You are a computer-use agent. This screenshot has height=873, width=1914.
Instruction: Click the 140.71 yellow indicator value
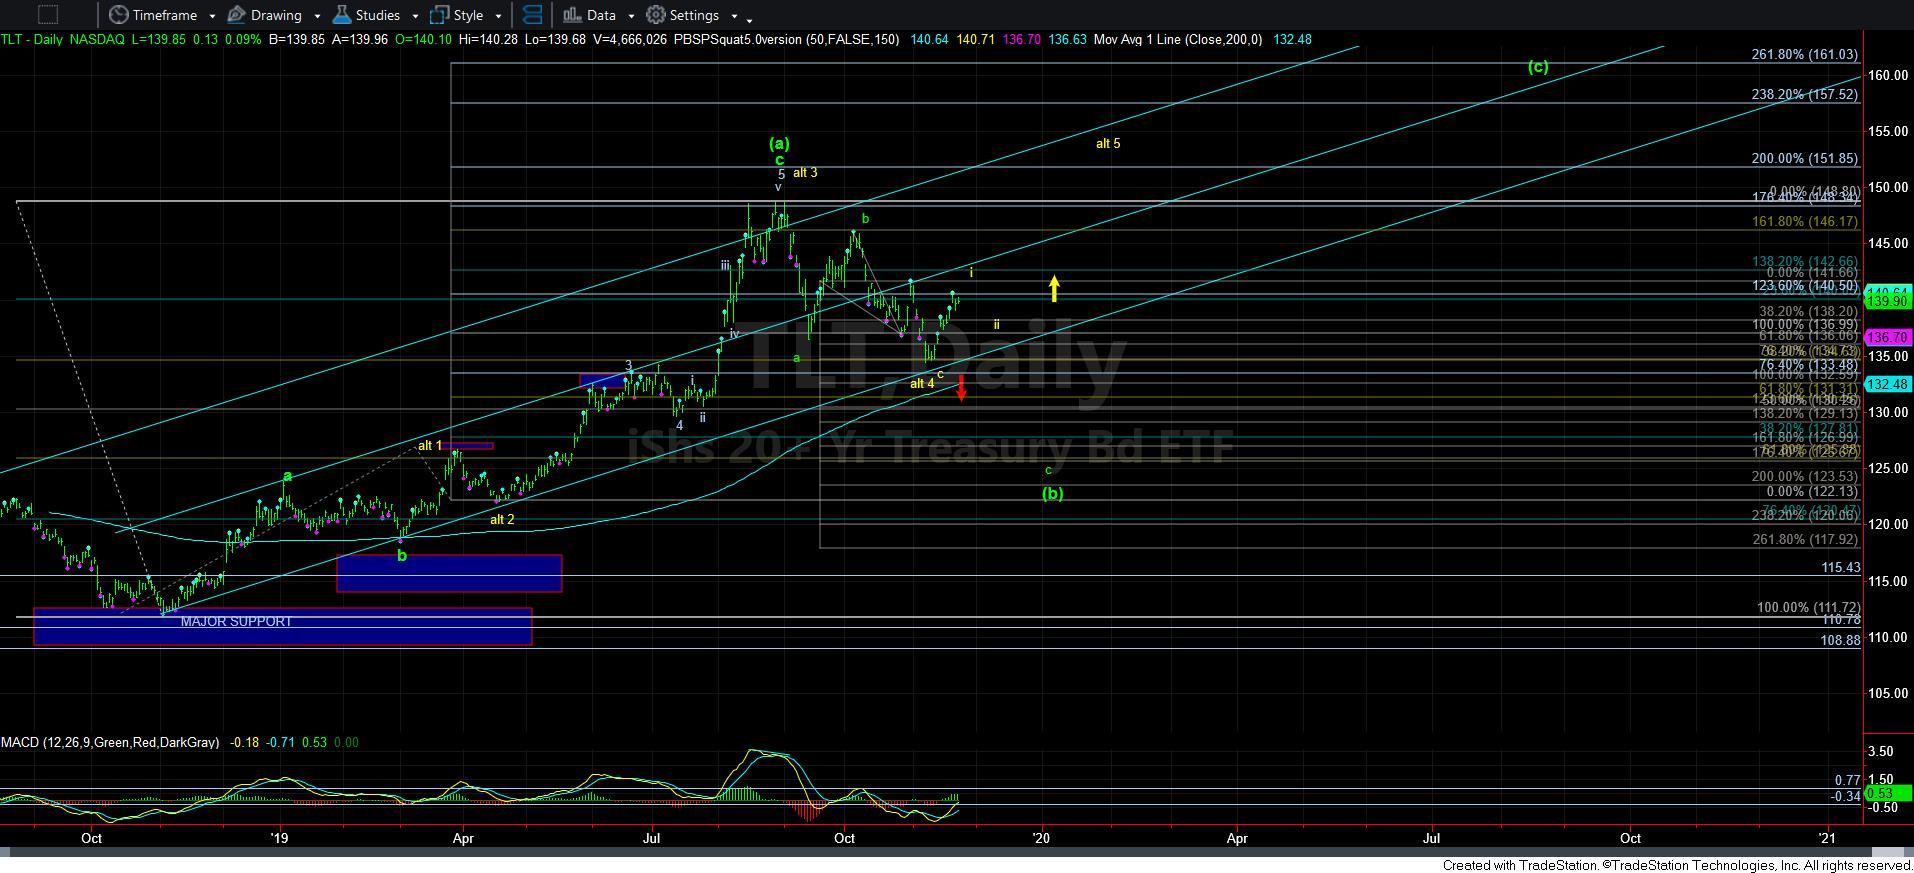click(975, 39)
